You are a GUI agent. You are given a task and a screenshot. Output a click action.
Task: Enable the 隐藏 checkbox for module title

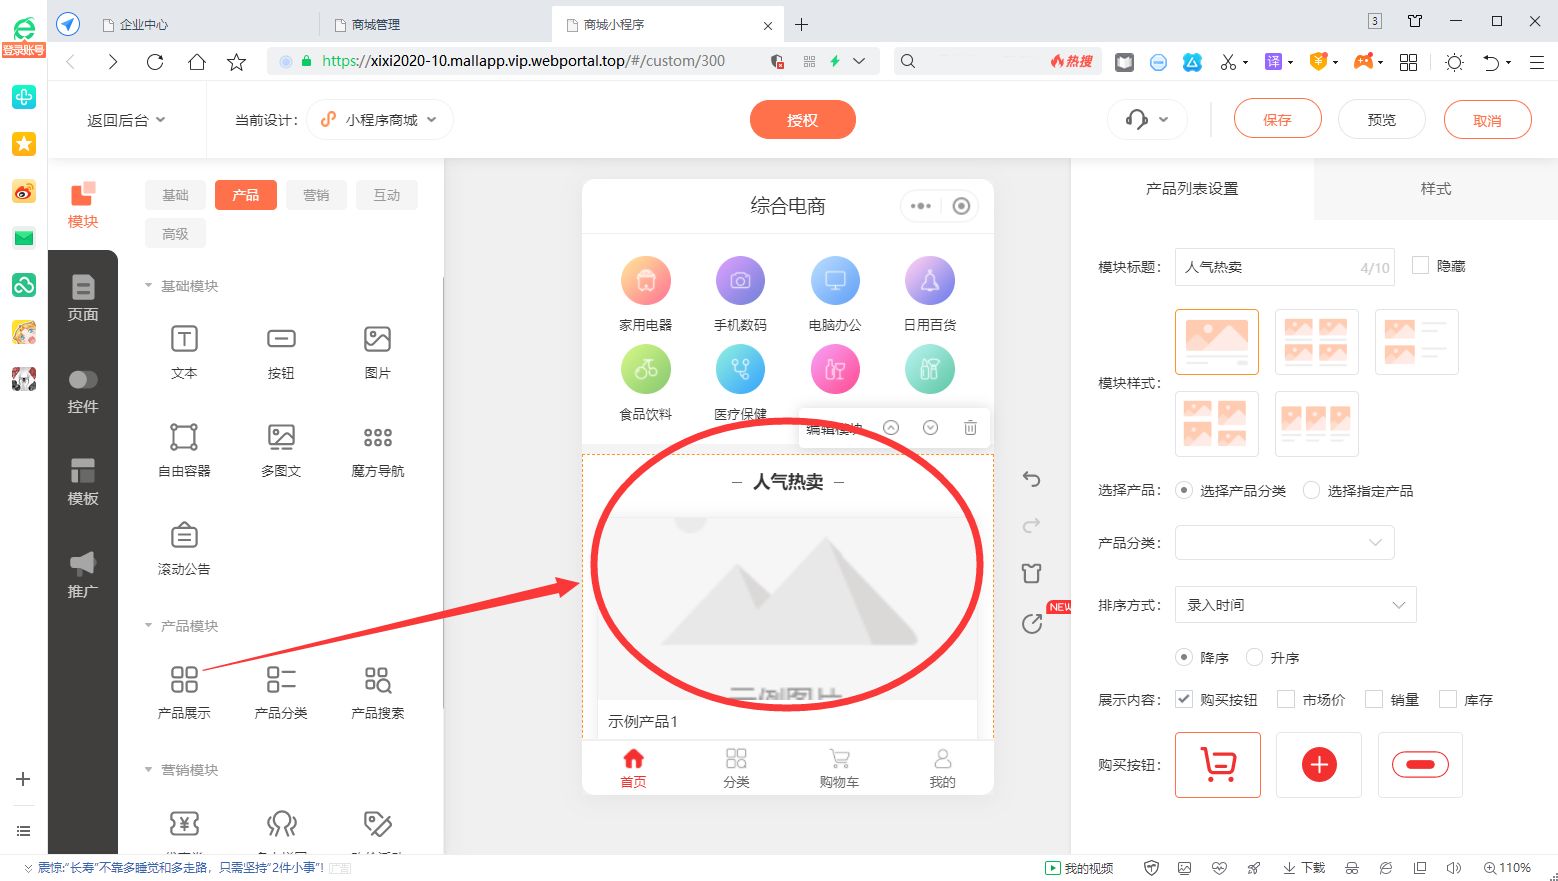1420,264
